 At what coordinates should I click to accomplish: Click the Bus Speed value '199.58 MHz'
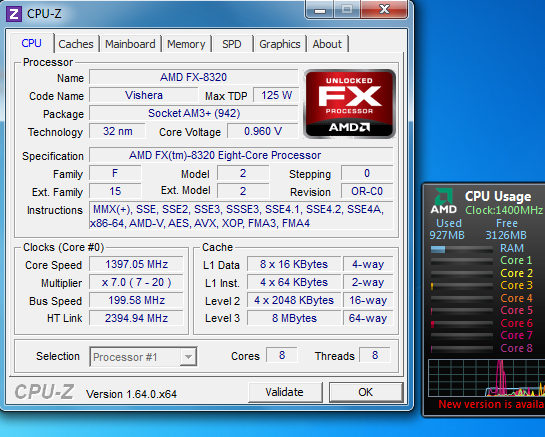(x=136, y=300)
